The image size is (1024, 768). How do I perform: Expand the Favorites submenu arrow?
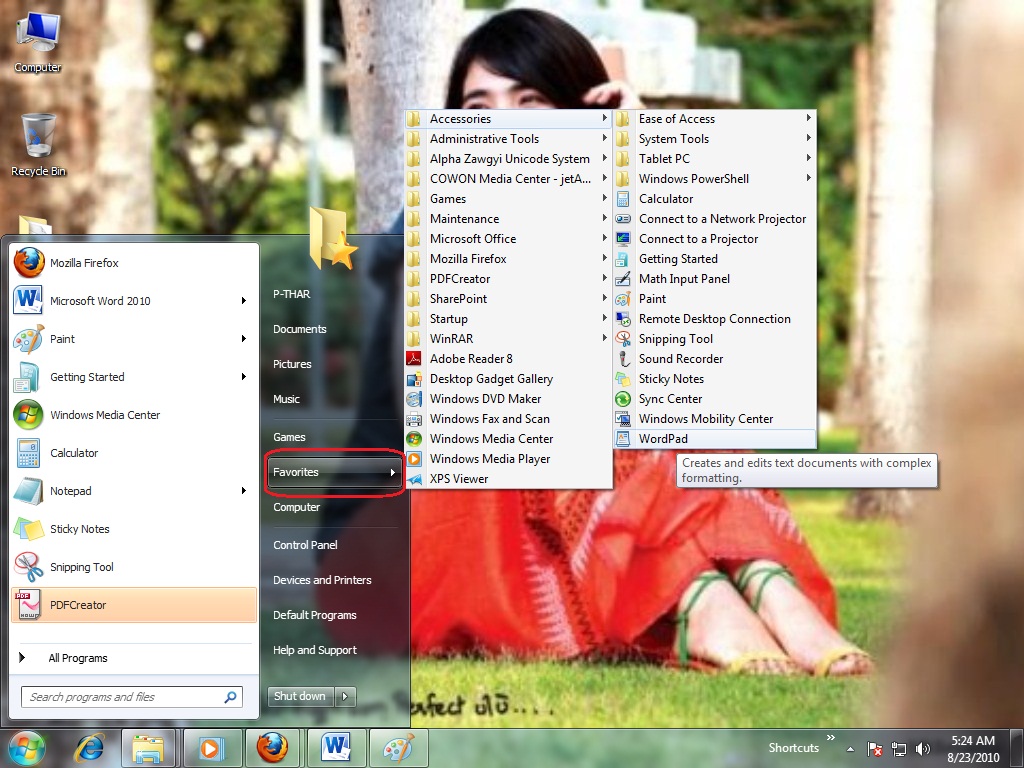[392, 472]
